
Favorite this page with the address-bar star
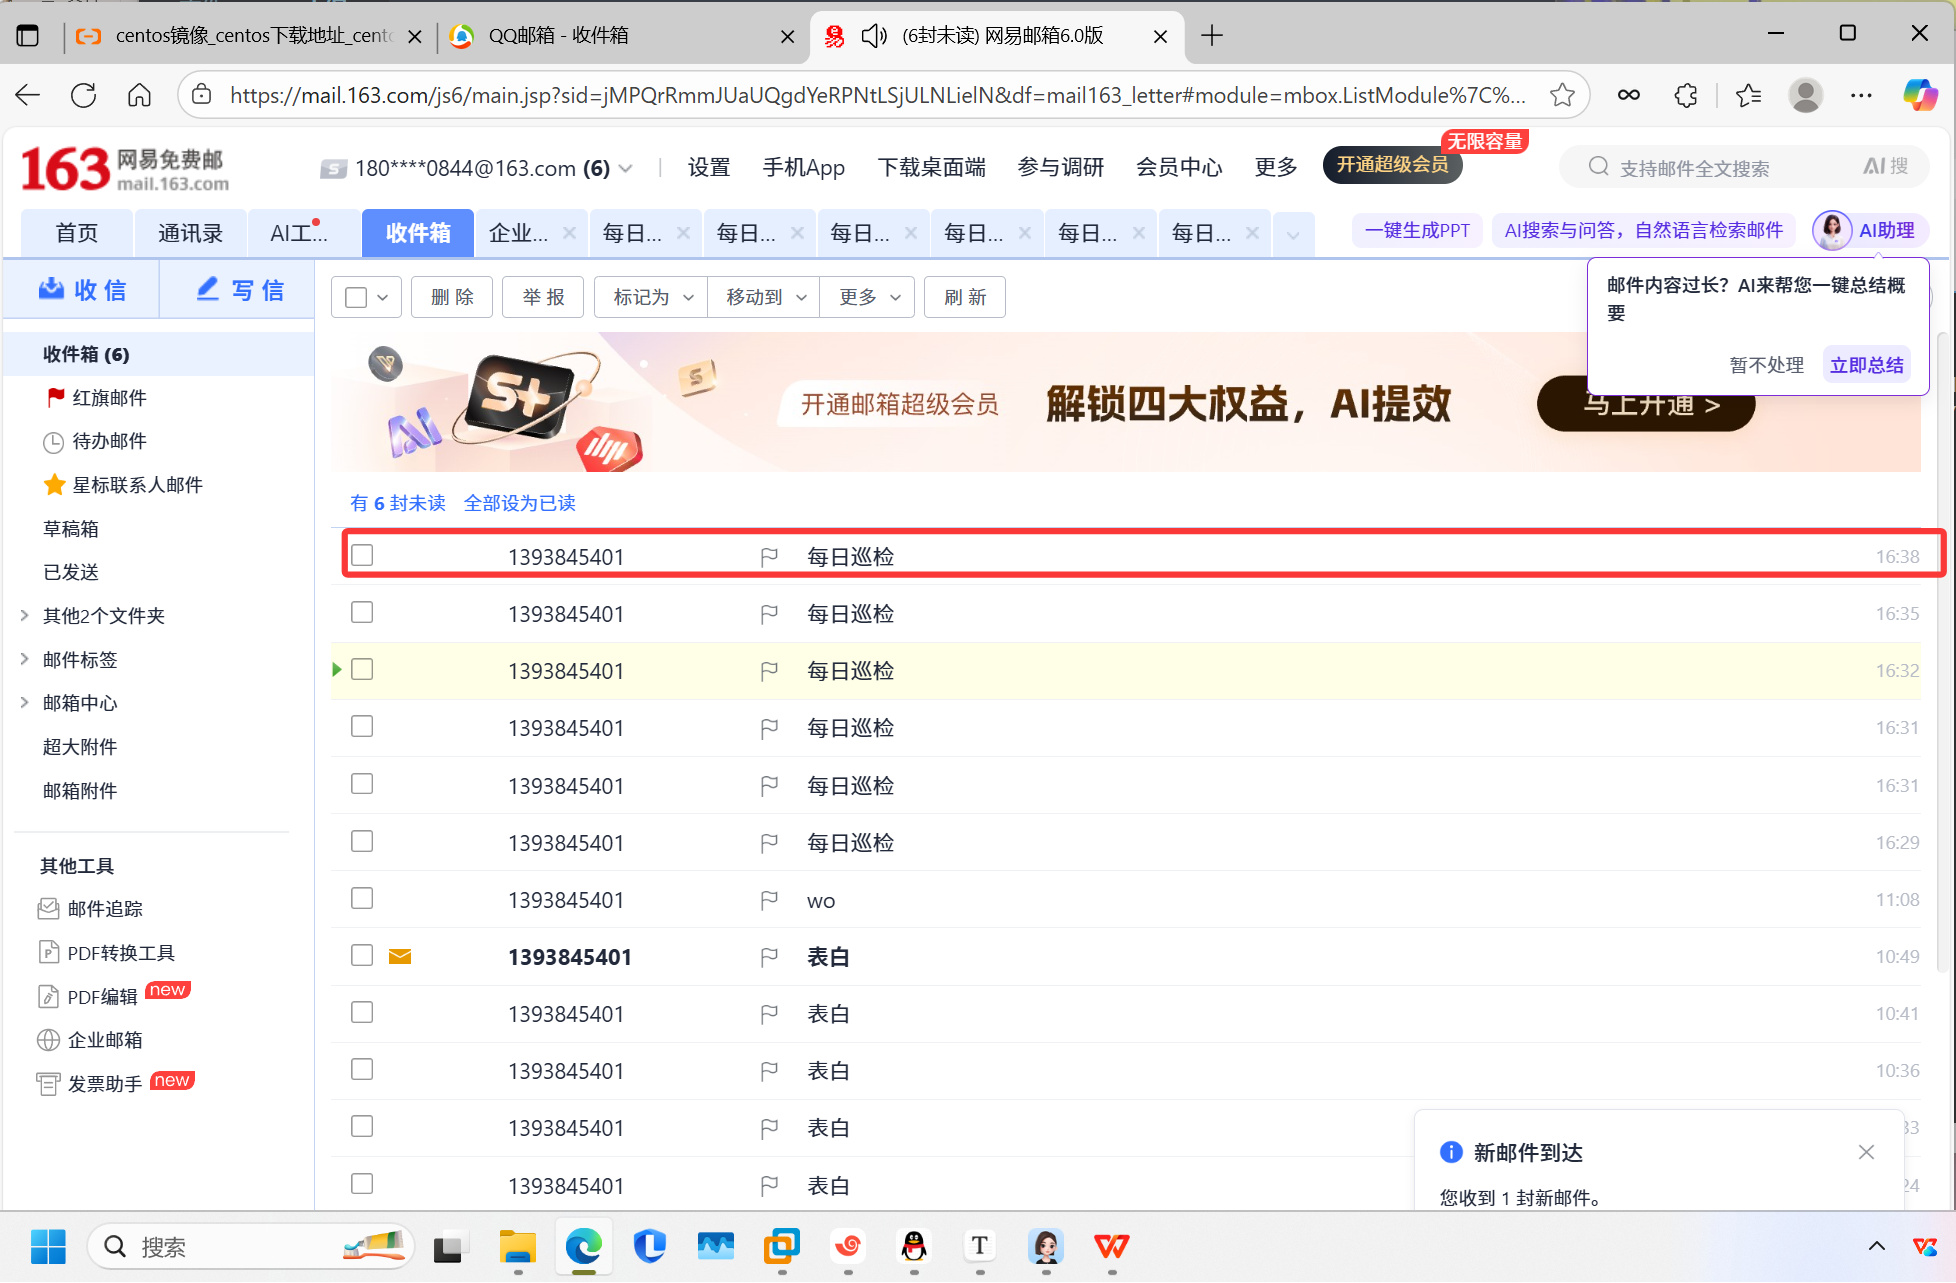pyautogui.click(x=1562, y=95)
